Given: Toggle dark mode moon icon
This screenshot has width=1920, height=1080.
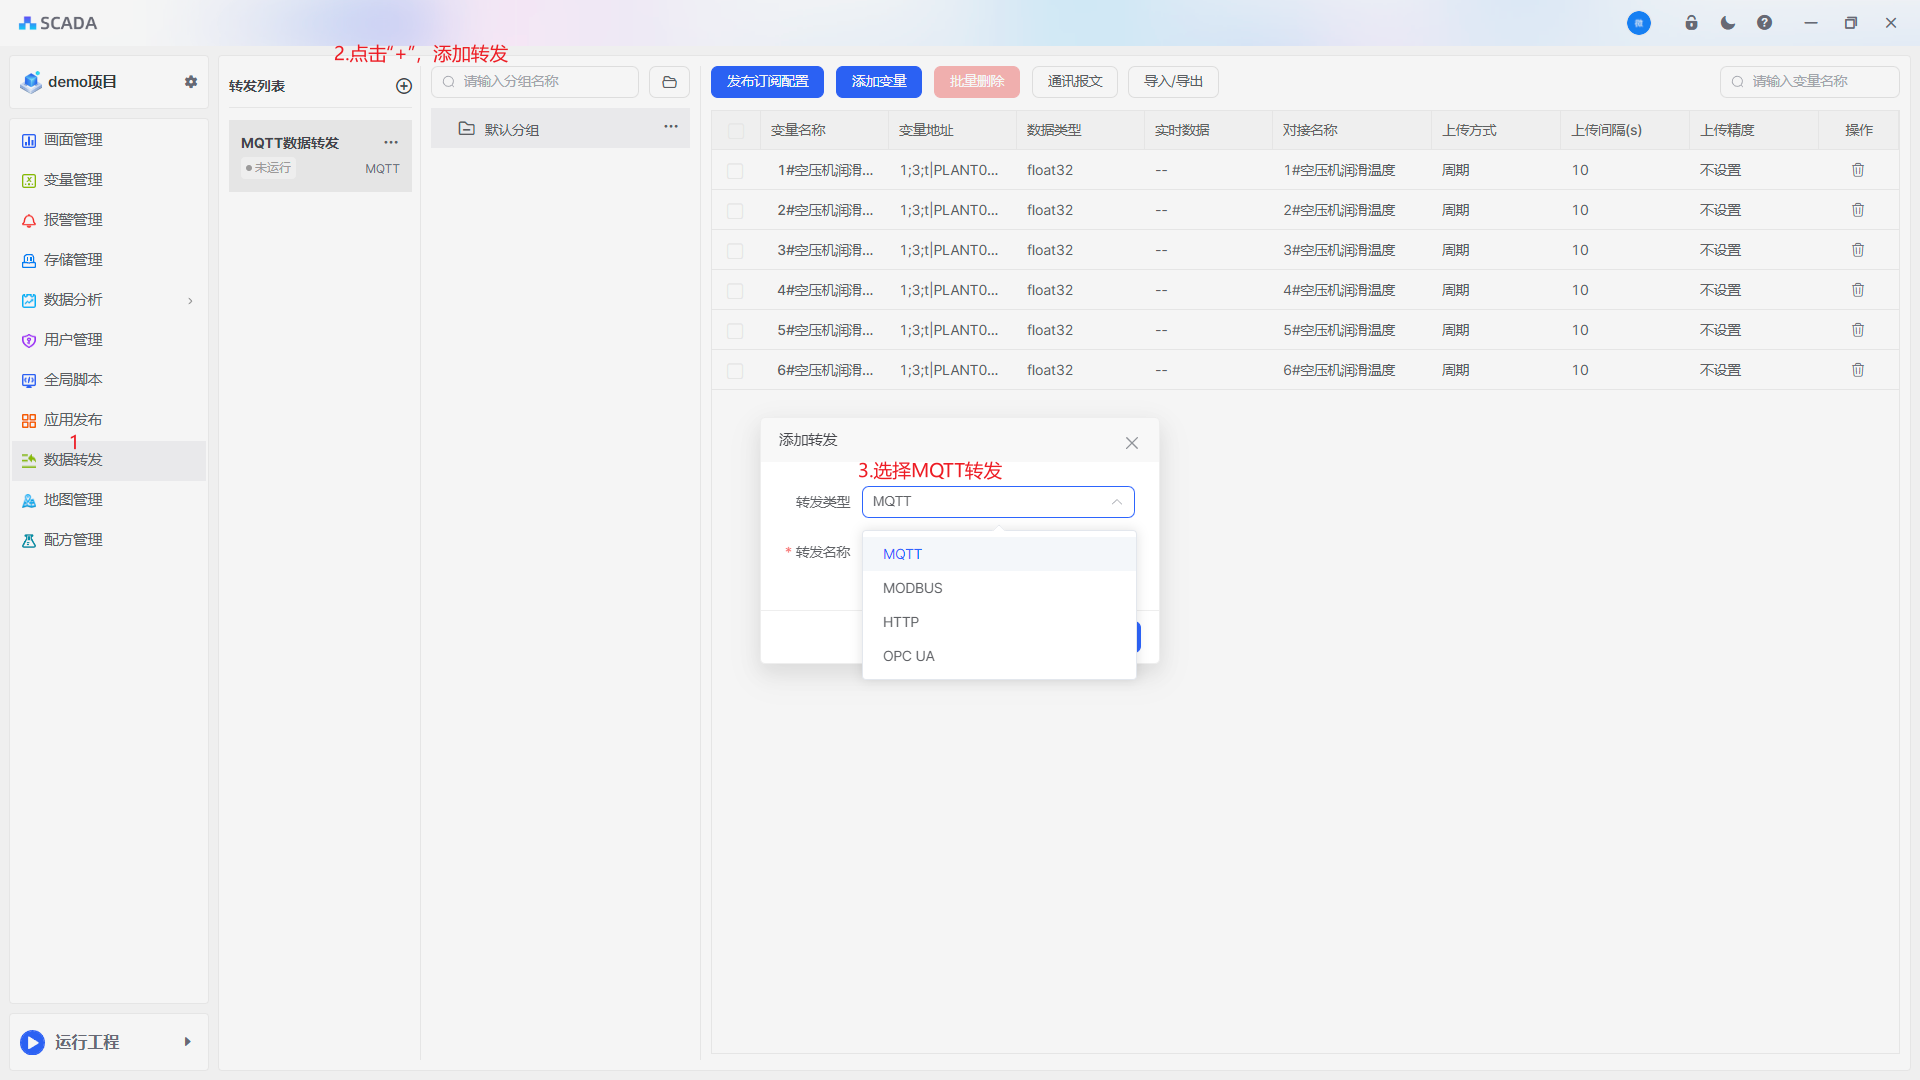Looking at the screenshot, I should pos(1727,23).
